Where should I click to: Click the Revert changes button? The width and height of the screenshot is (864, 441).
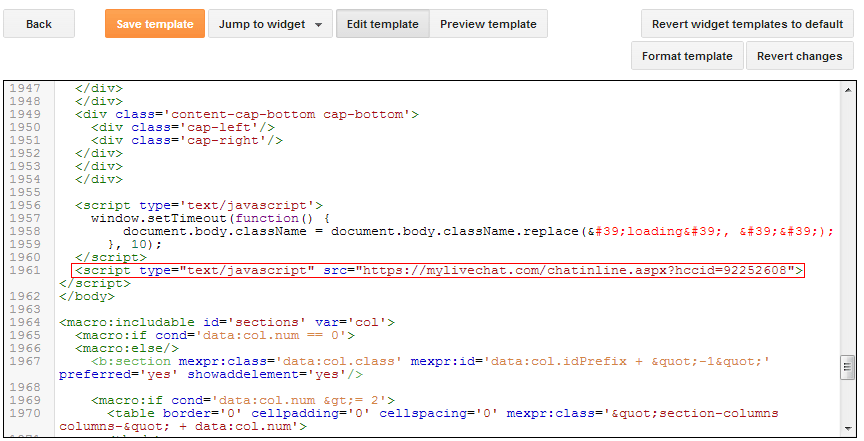(799, 56)
